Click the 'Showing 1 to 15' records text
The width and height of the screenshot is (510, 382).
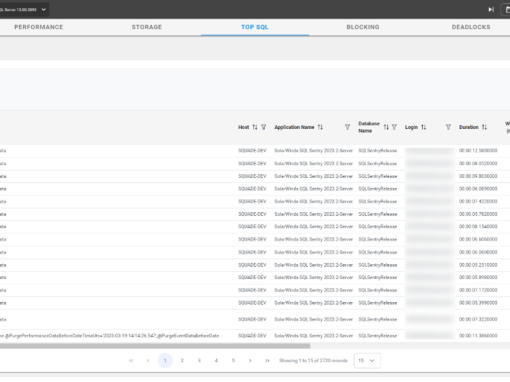coord(313,360)
